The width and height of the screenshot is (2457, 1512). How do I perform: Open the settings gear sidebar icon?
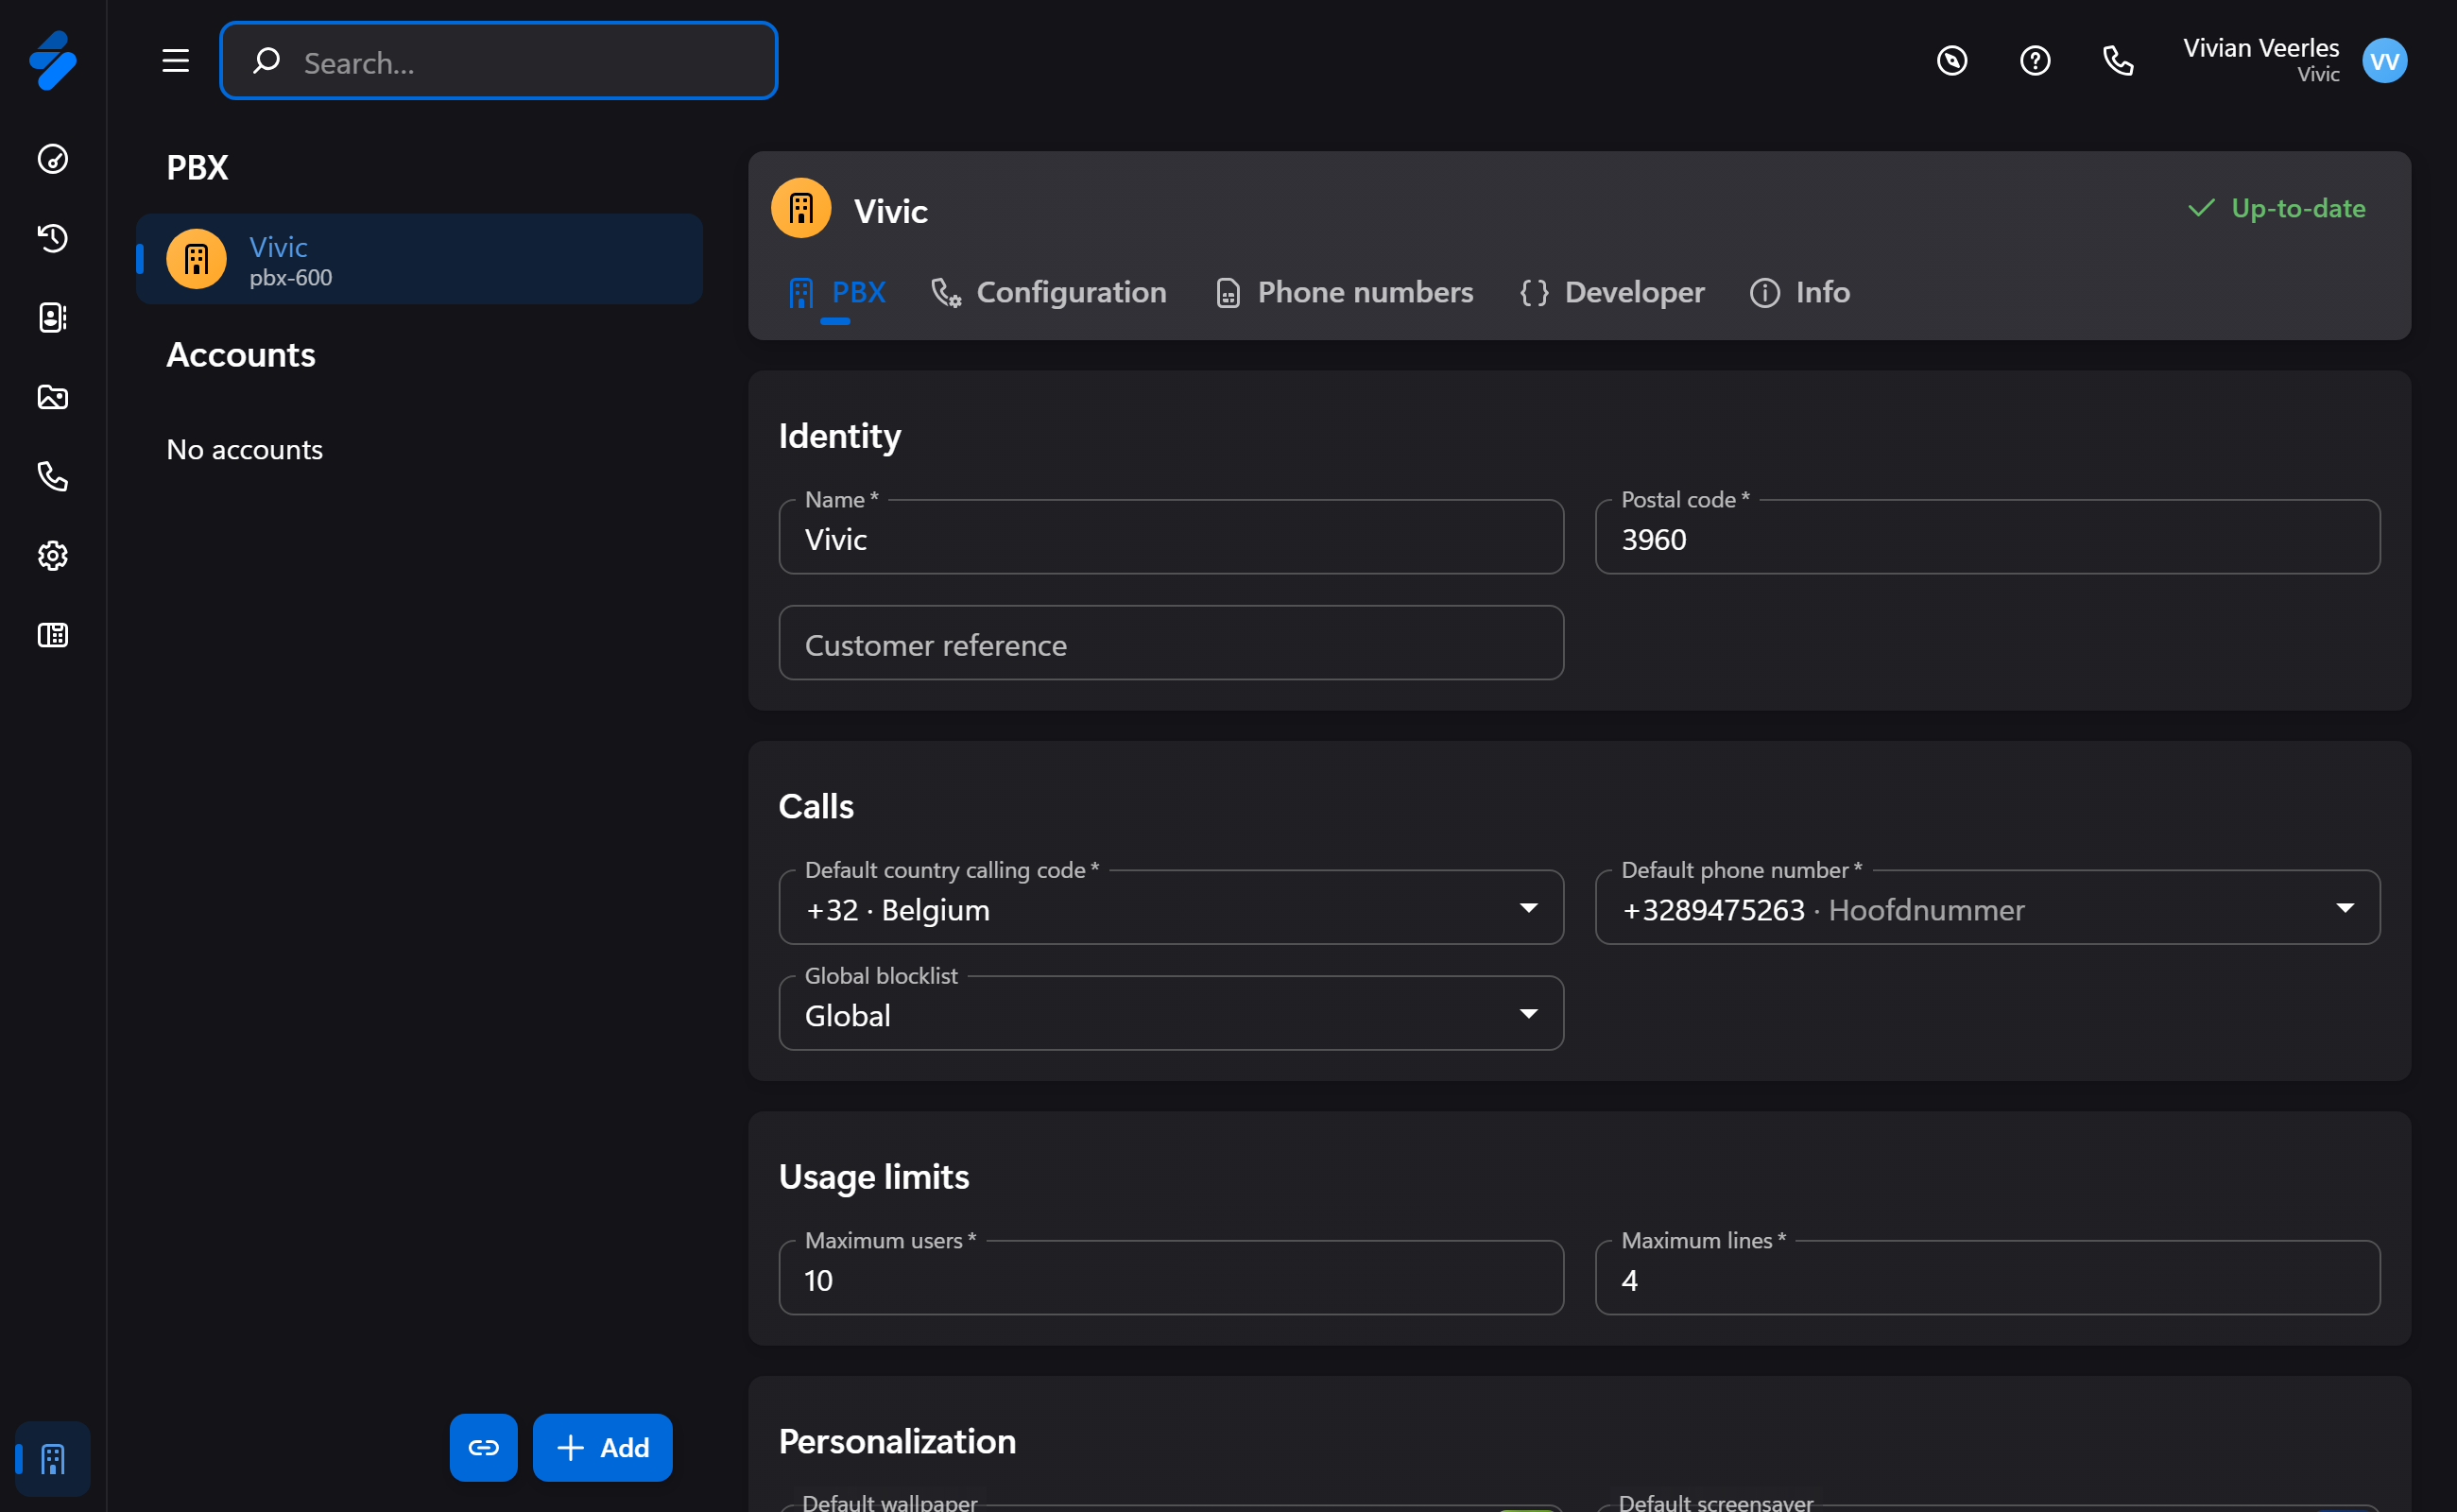pos(53,556)
